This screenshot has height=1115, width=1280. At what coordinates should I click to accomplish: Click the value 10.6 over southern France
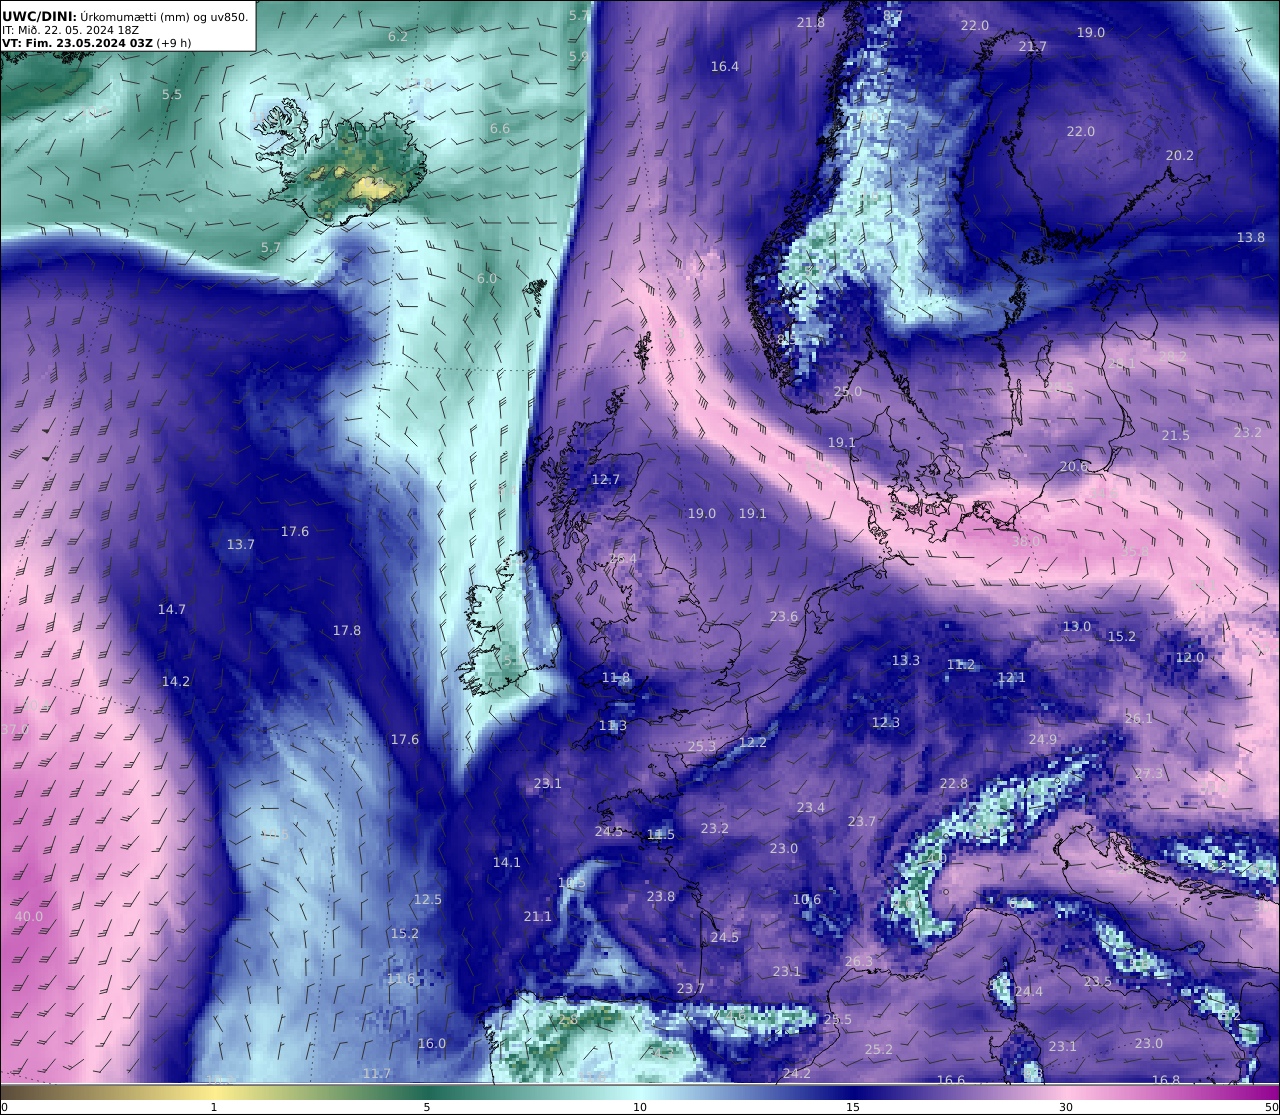pos(807,899)
